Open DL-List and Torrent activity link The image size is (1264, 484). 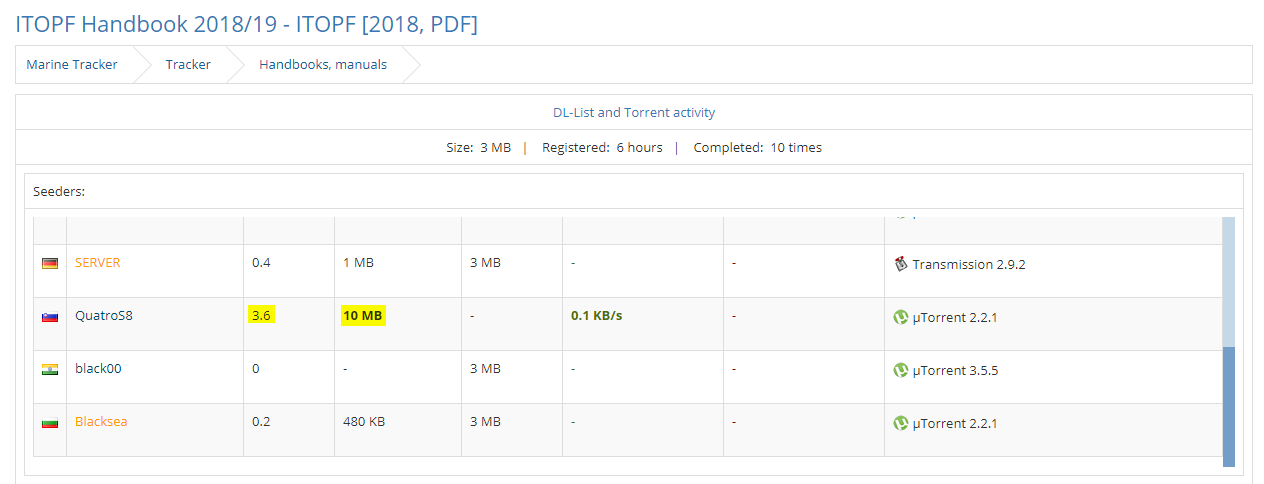[x=634, y=113]
